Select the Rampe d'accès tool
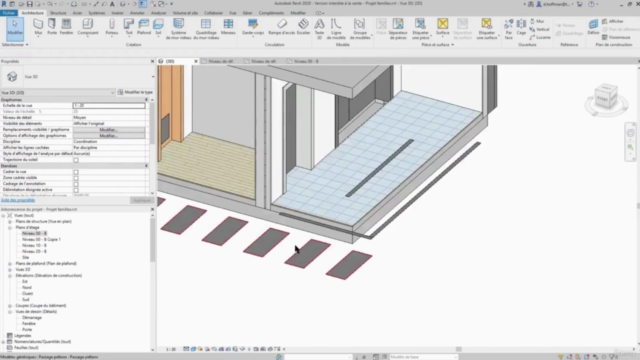Image resolution: width=640 pixels, height=360 pixels. pos(281,27)
